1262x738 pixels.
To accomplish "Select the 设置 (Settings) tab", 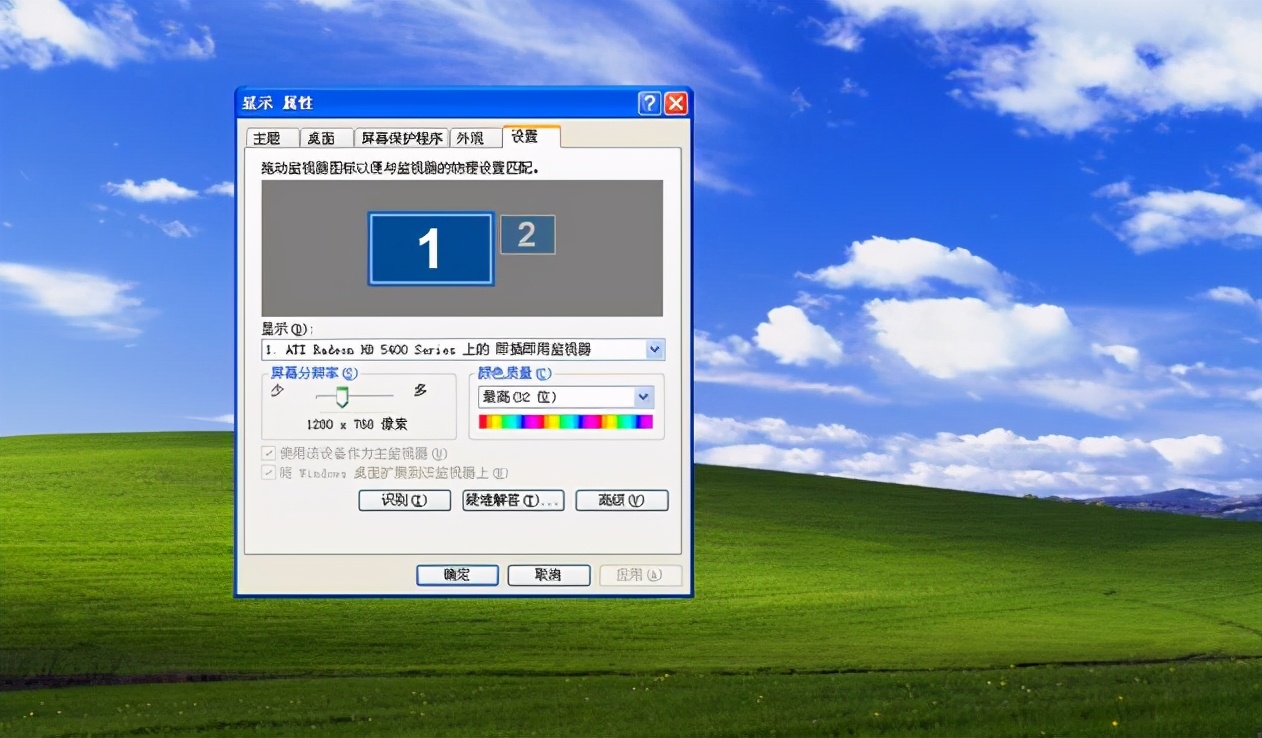I will tap(530, 136).
